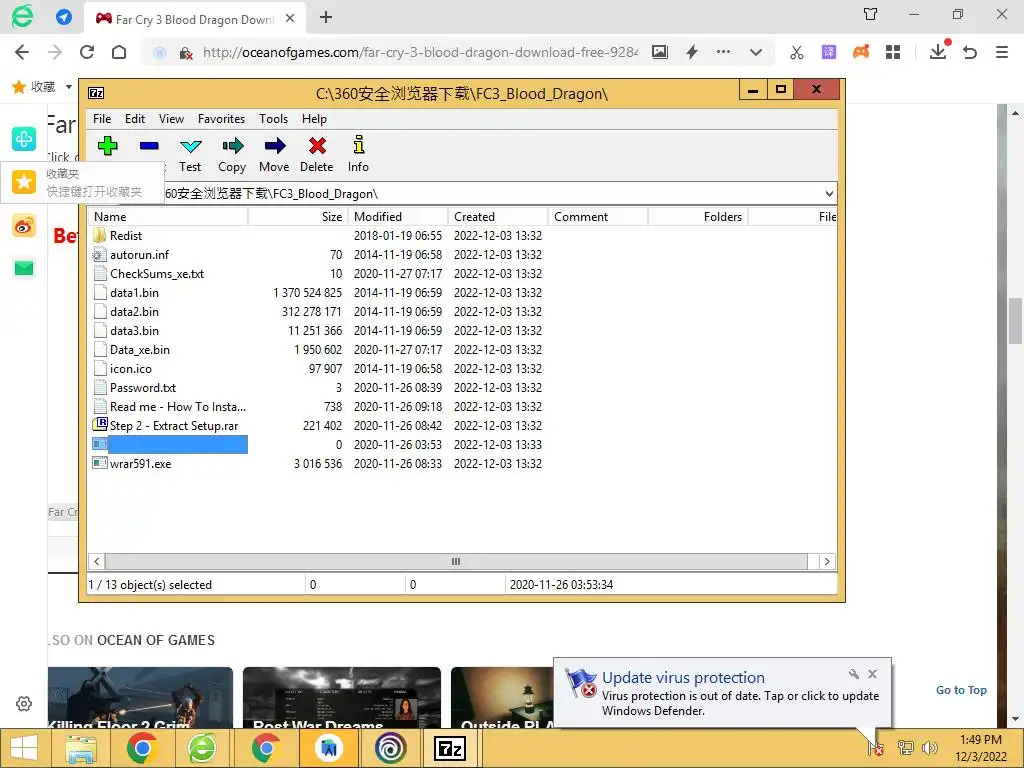This screenshot has width=1024, height=768.
Task: Open the Tools menu in 7-Zip
Action: point(273,119)
